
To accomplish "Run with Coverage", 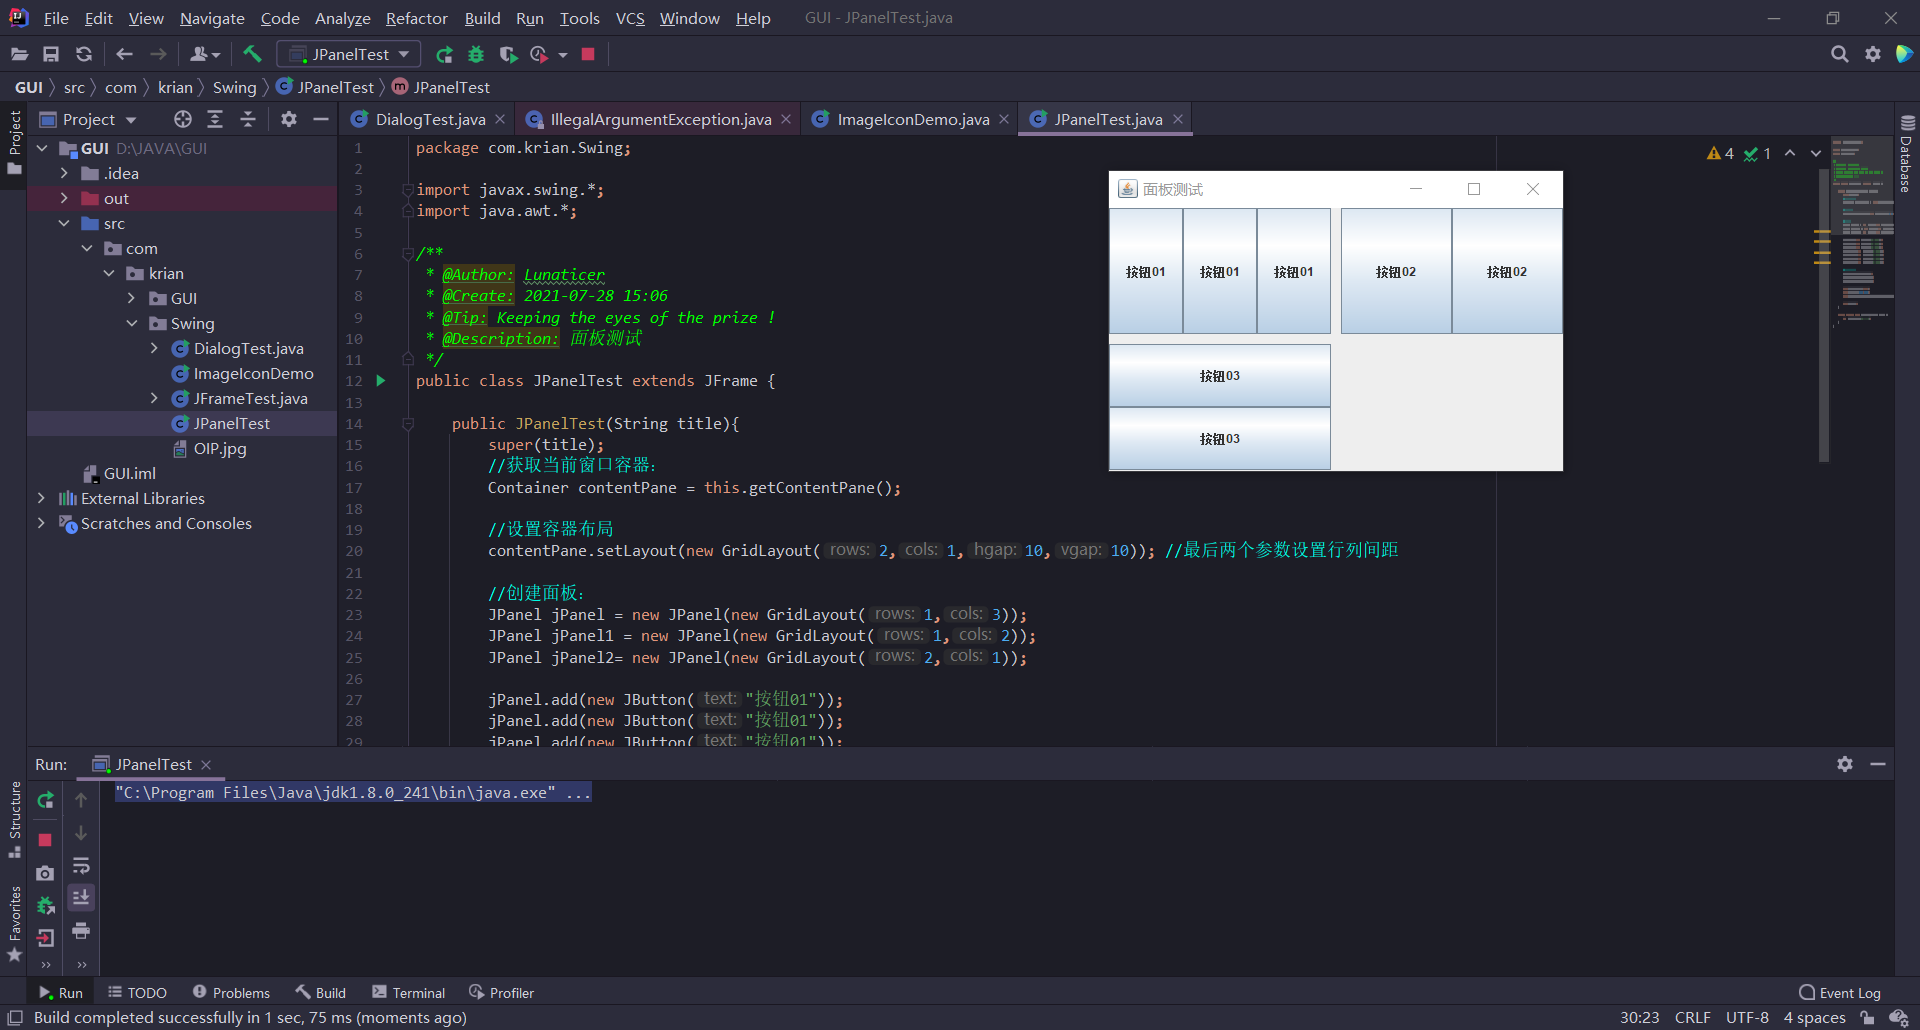I will (x=509, y=54).
